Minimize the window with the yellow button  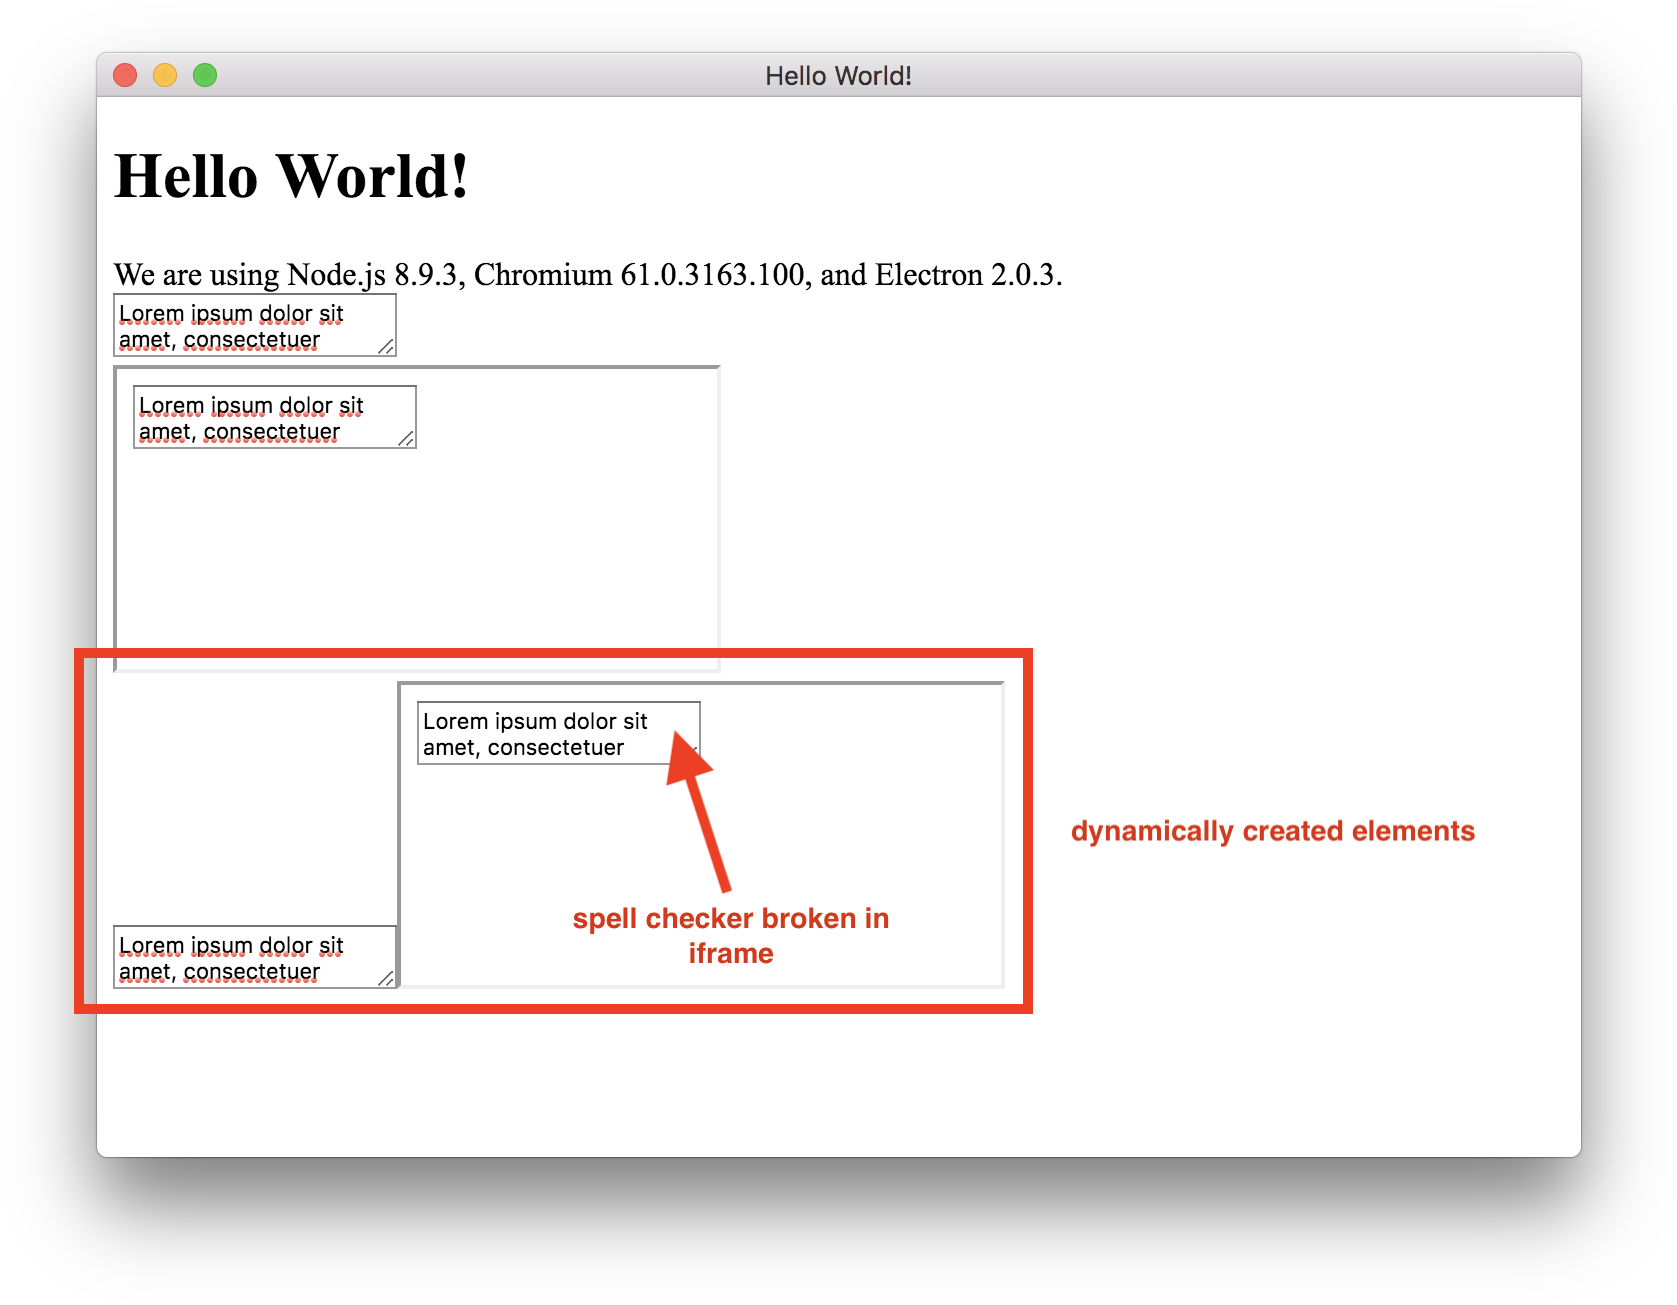[x=165, y=75]
